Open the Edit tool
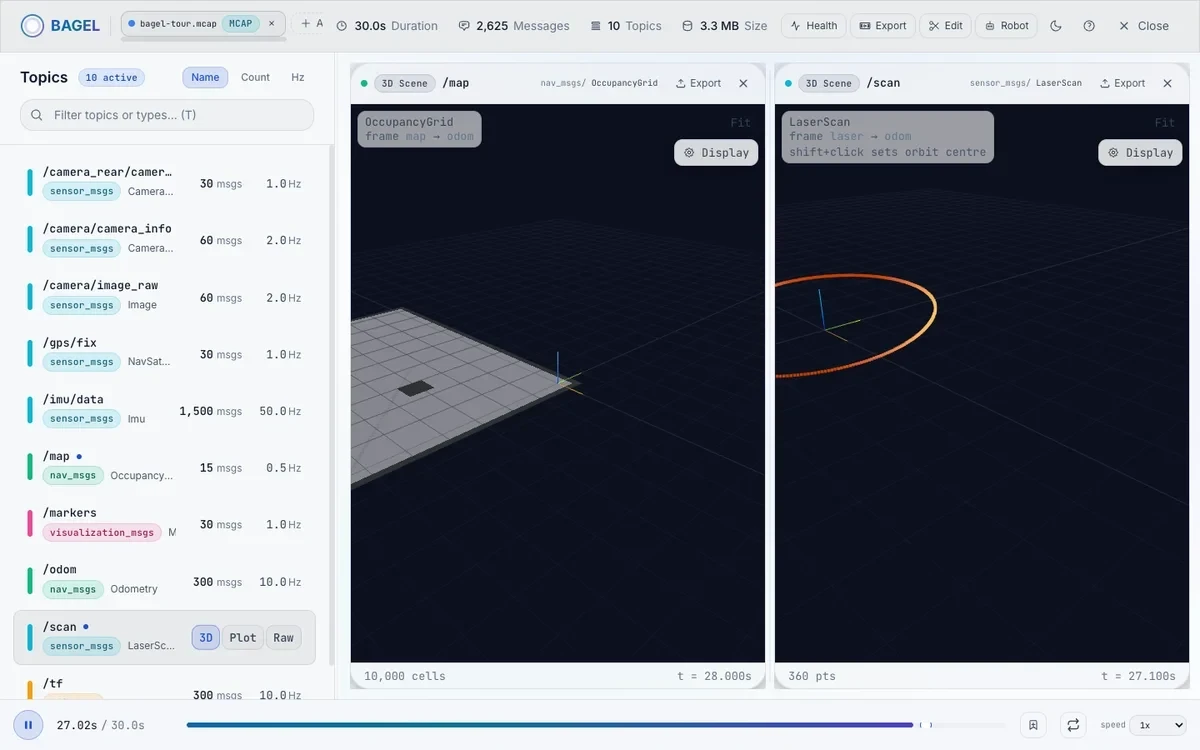1200x750 pixels. click(x=945, y=26)
